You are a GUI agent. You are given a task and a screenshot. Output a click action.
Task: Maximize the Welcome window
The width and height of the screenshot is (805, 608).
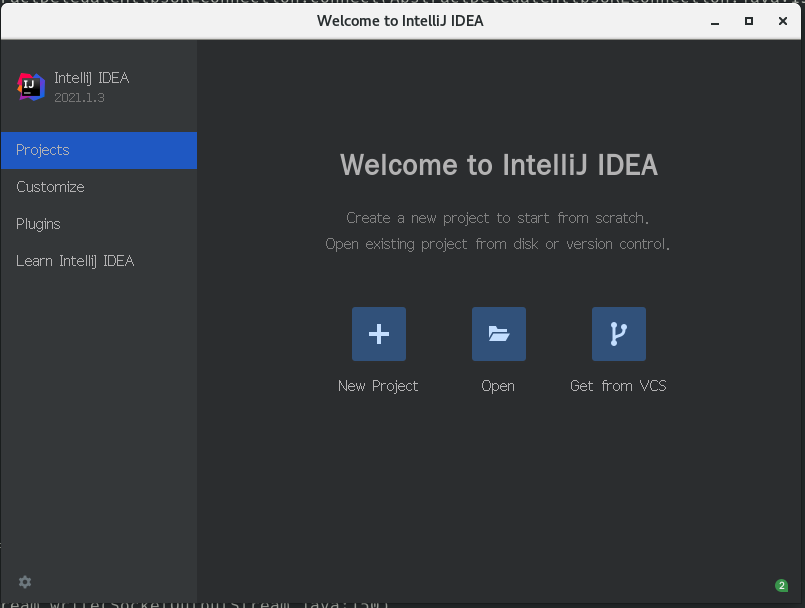[x=749, y=21]
